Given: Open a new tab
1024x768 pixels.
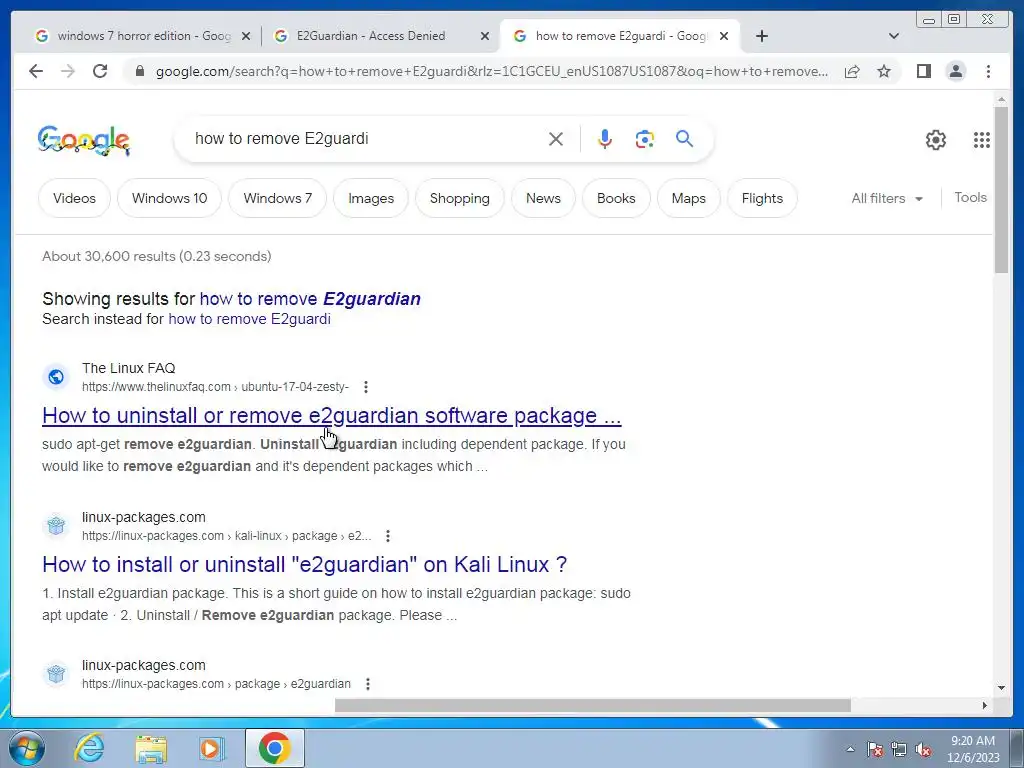Looking at the screenshot, I should [761, 36].
